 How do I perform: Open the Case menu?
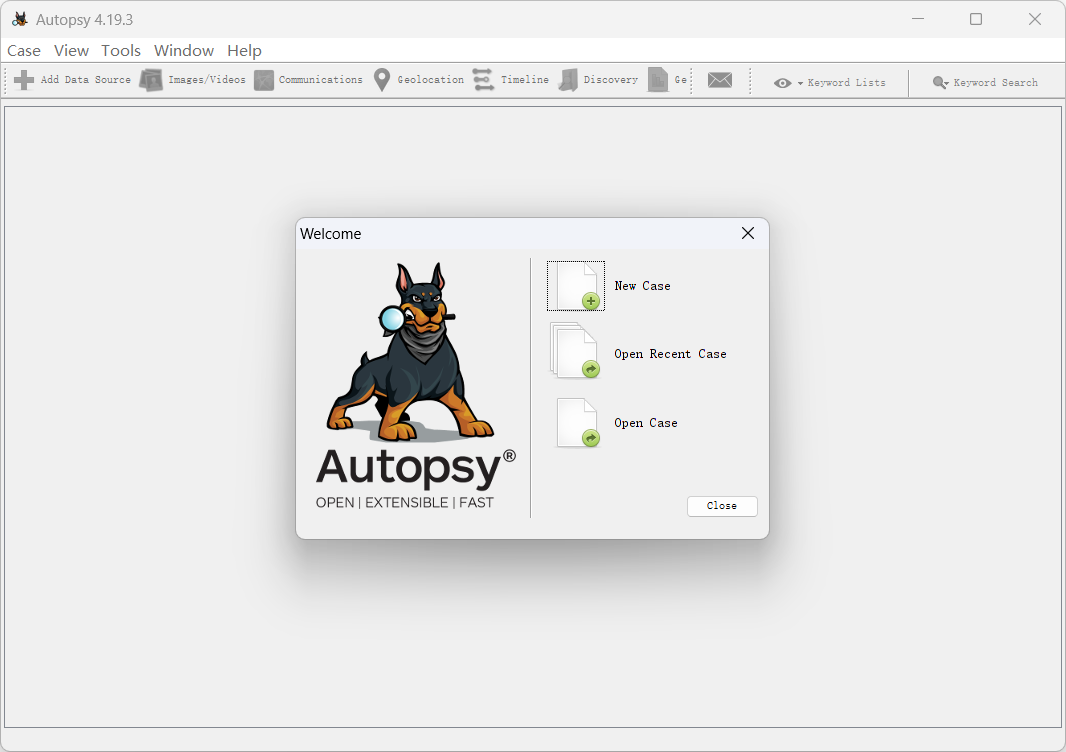(24, 50)
